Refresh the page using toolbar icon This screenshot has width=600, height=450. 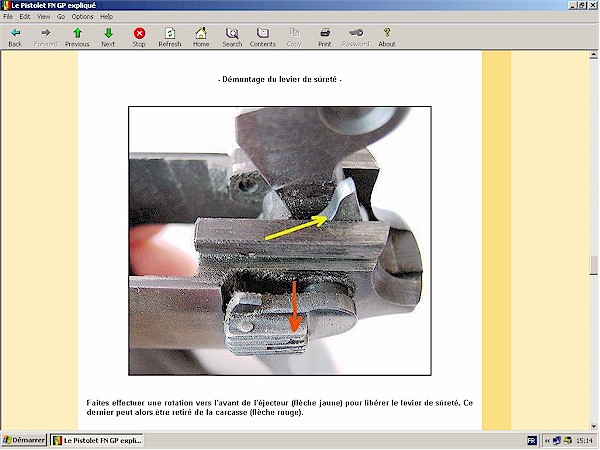coord(170,37)
